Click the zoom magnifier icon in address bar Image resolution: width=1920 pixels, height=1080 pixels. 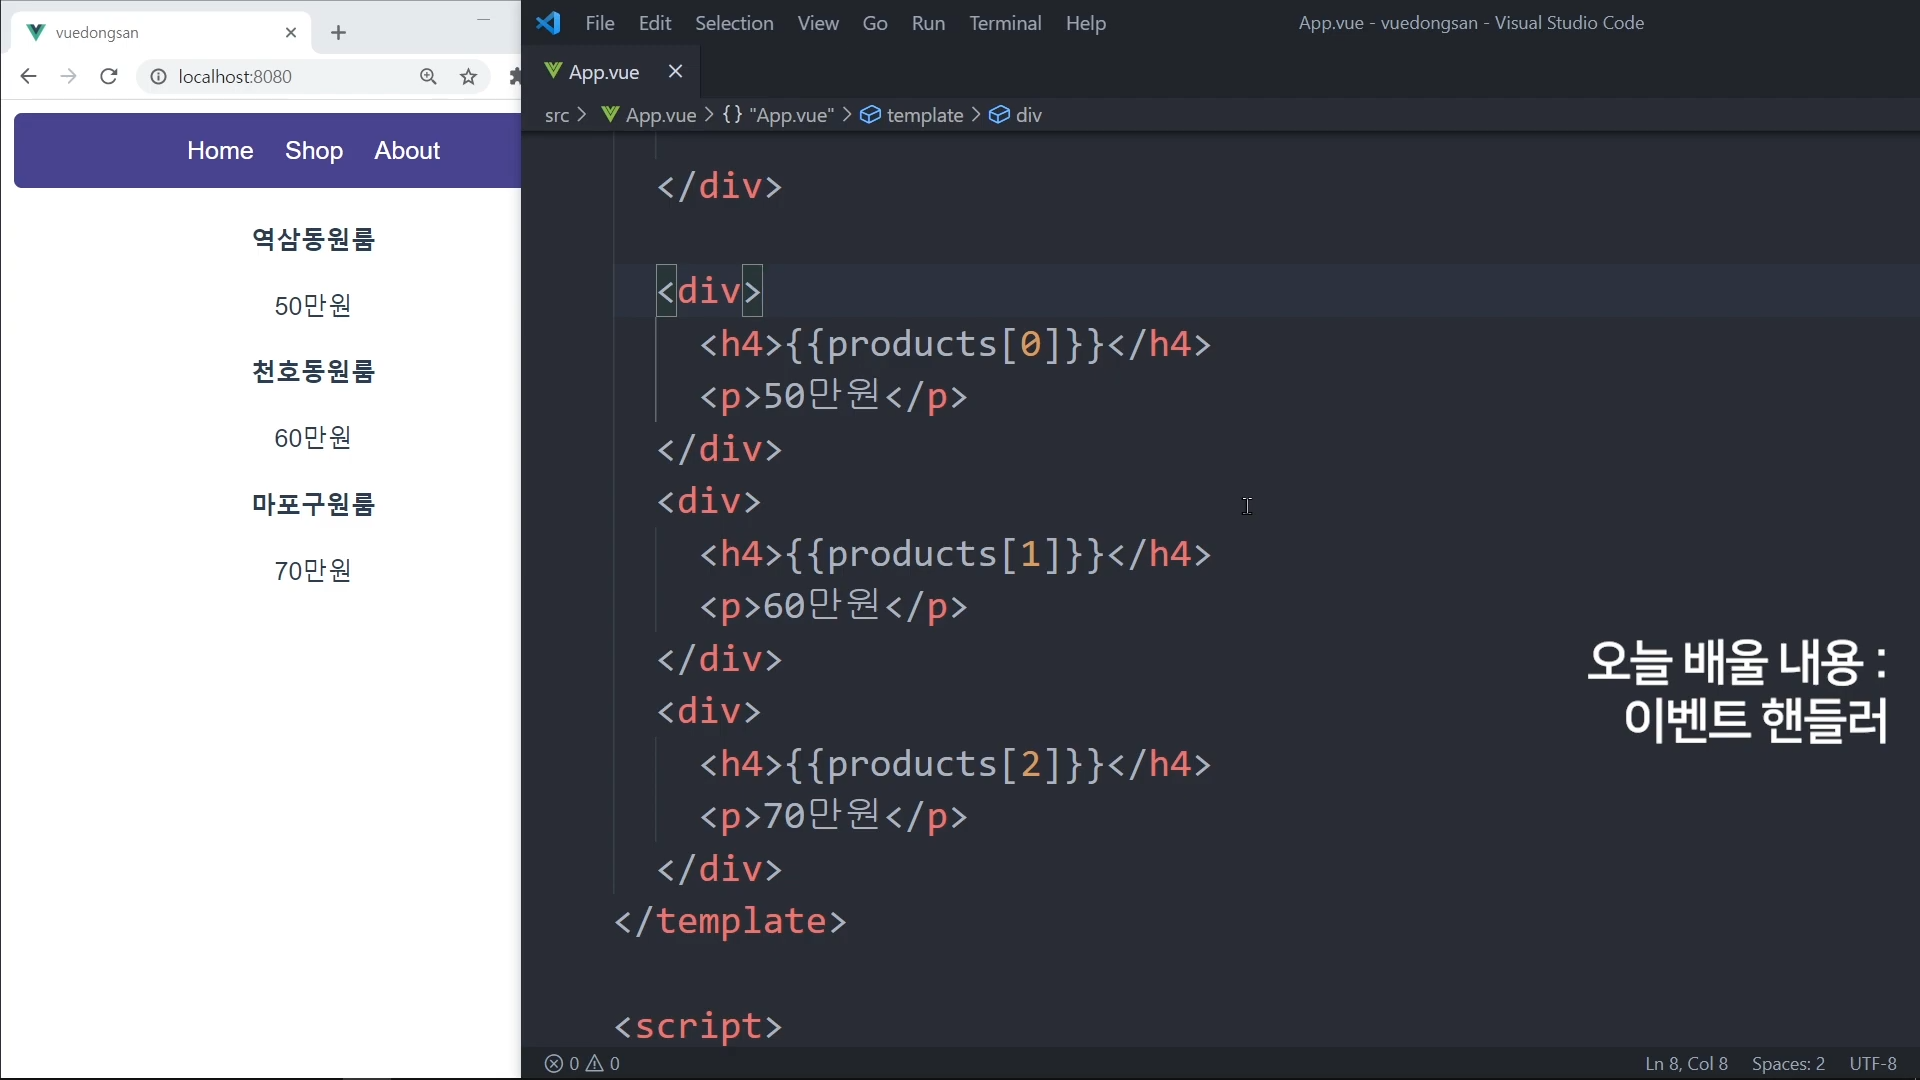coord(428,77)
